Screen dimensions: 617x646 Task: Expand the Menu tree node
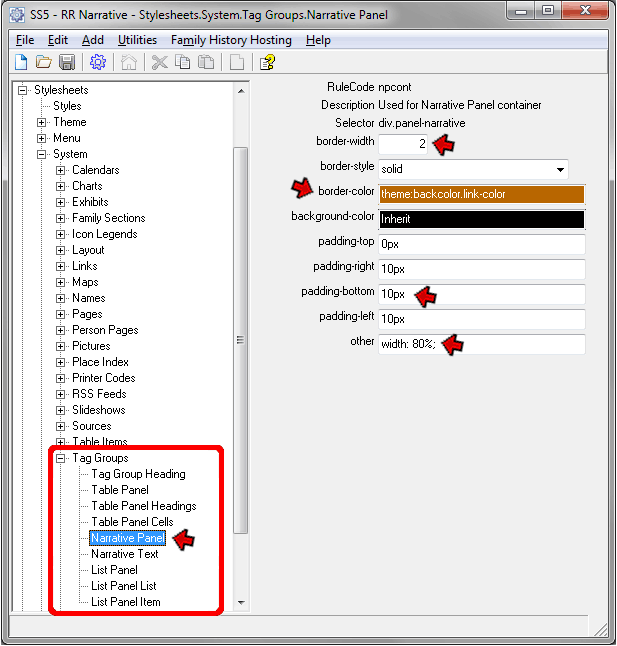pos(41,138)
